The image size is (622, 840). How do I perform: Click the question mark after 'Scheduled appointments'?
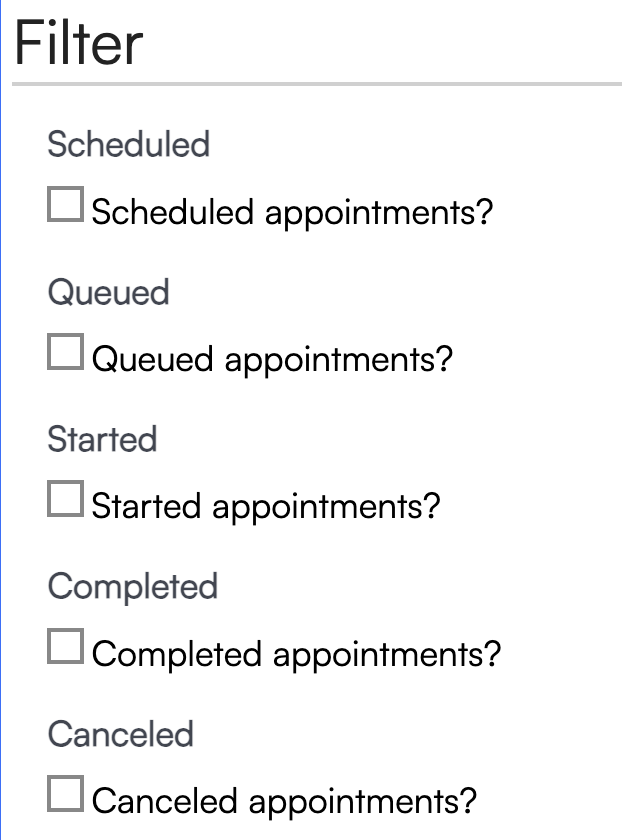[485, 212]
